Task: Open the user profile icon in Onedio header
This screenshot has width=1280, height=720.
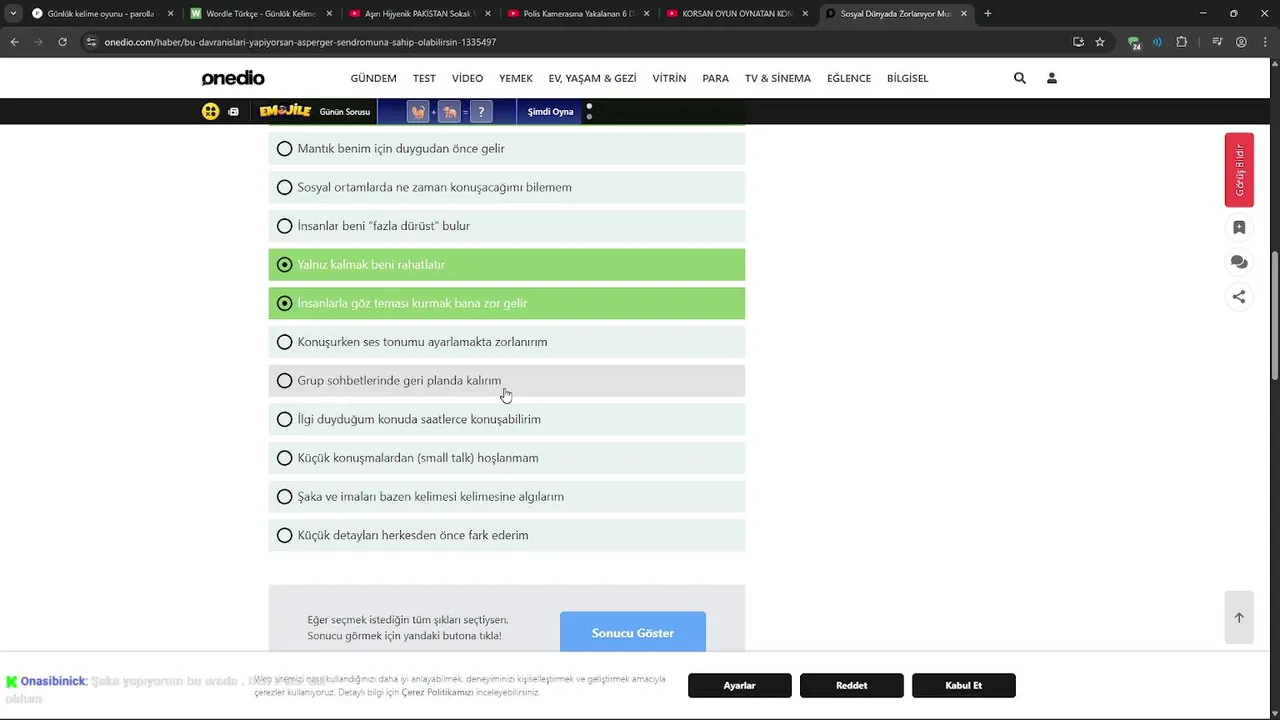Action: click(x=1052, y=78)
